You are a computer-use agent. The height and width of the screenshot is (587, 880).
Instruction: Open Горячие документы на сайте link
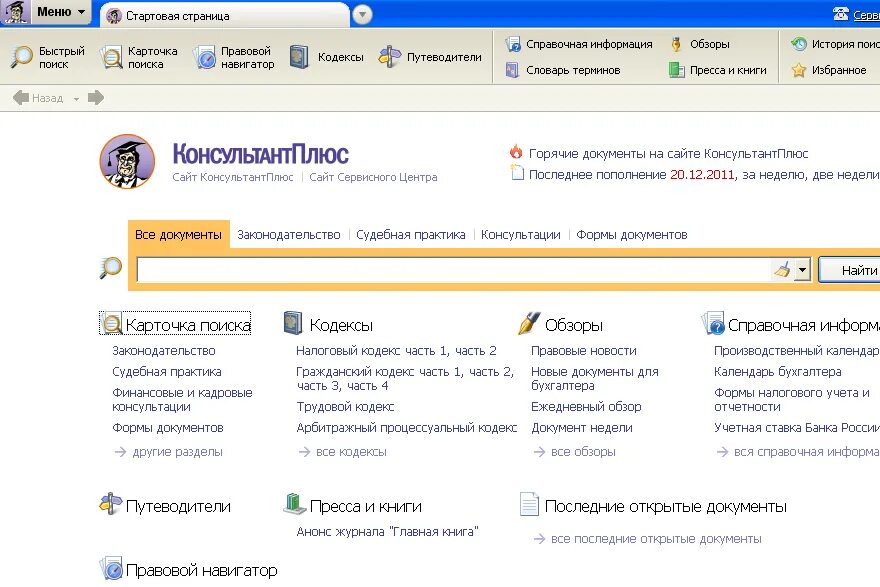[668, 153]
